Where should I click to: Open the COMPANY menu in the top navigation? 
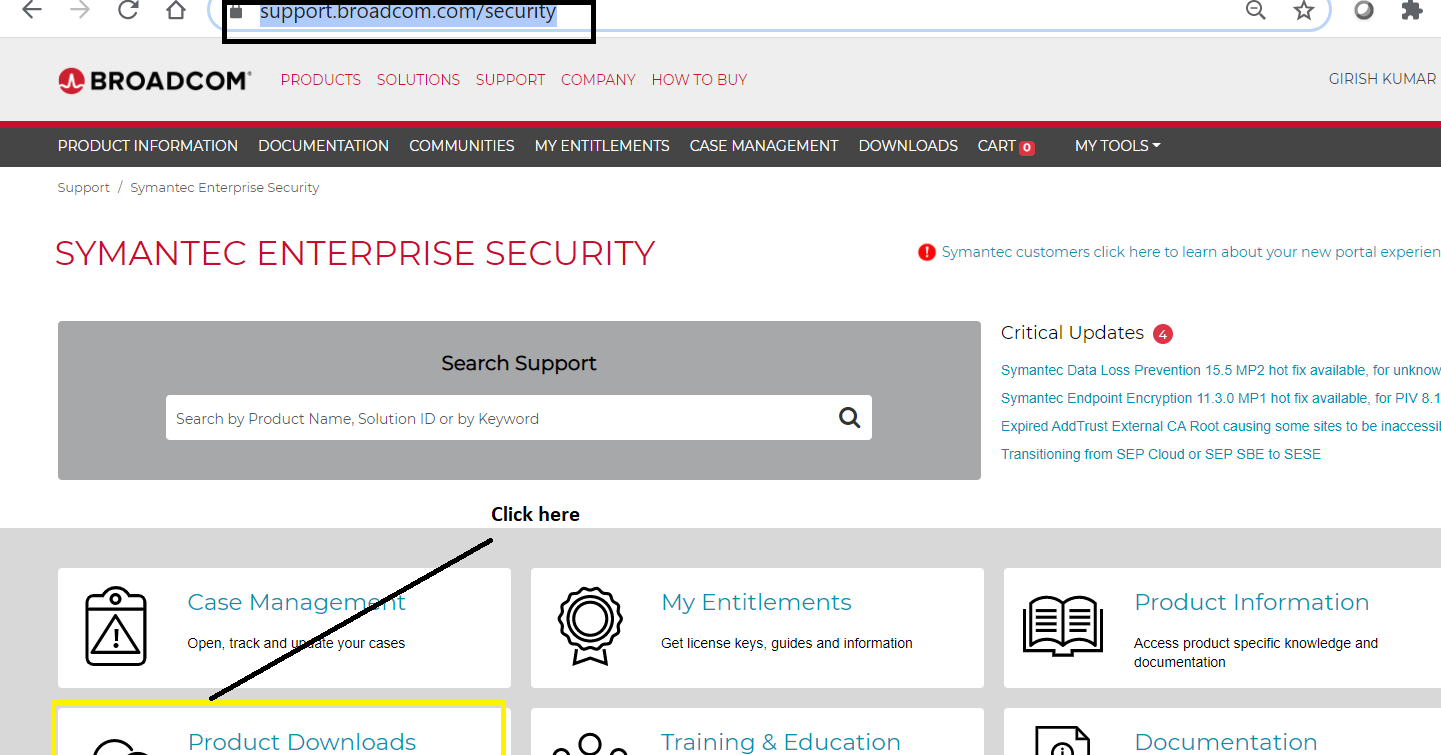pos(598,80)
